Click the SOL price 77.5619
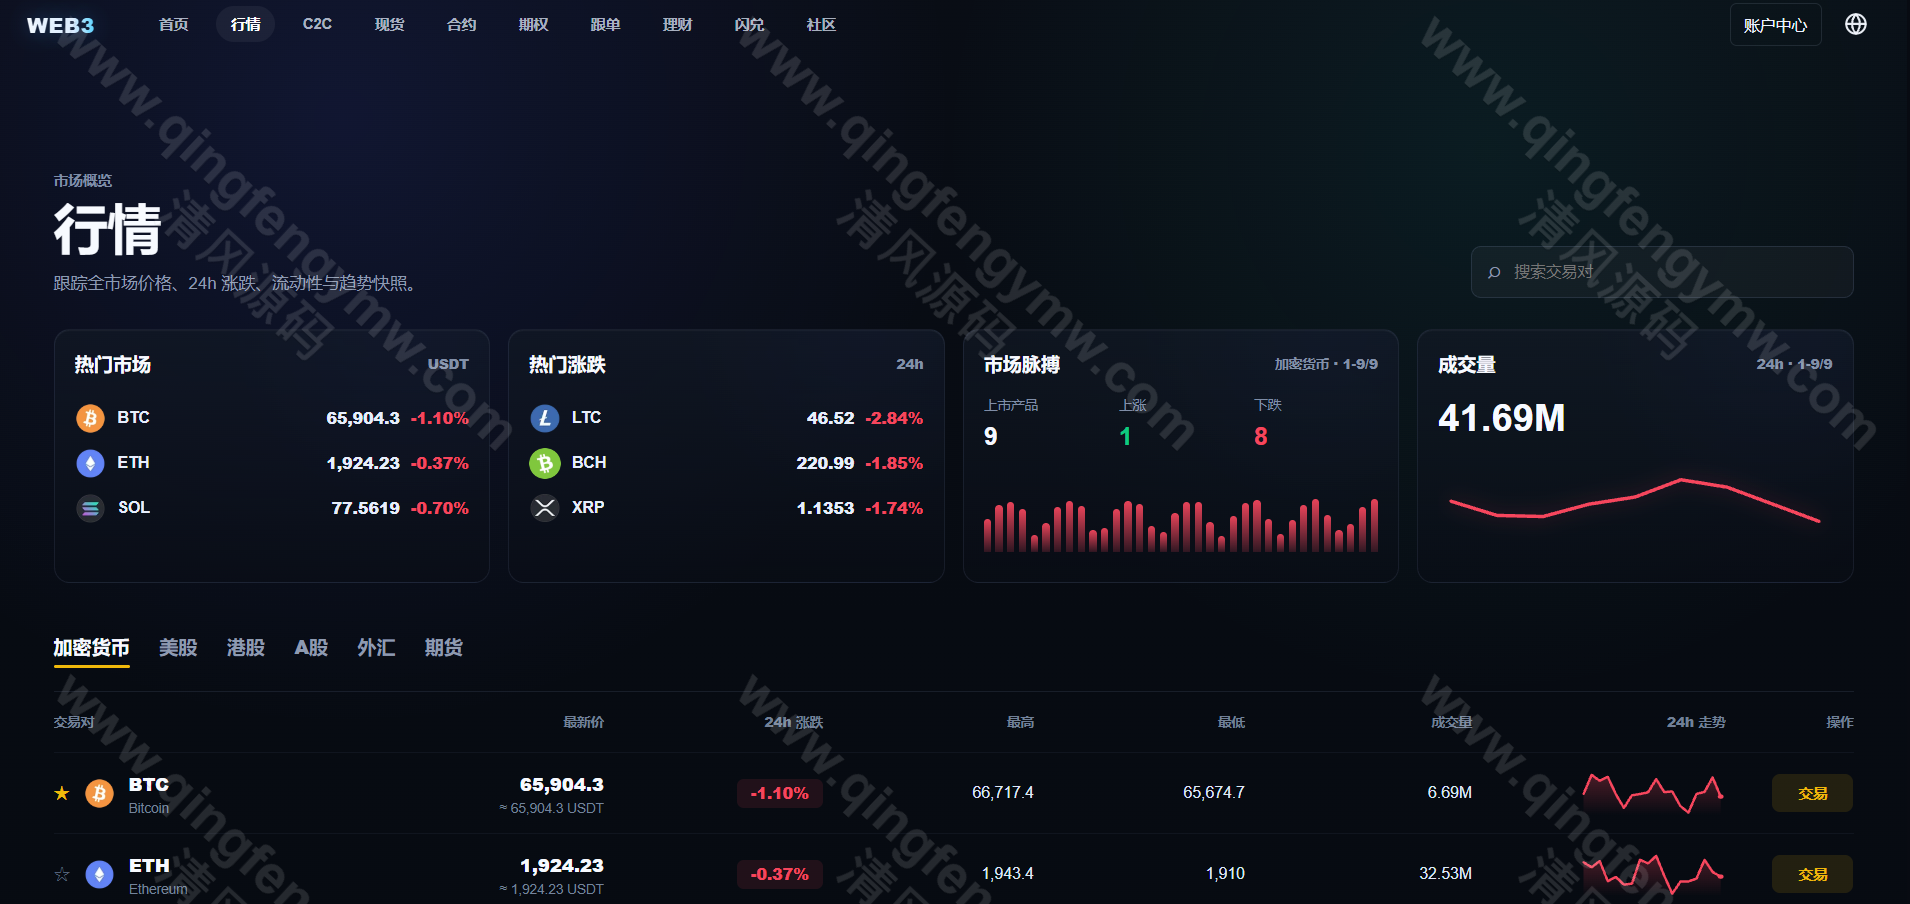The image size is (1910, 904). 366,508
